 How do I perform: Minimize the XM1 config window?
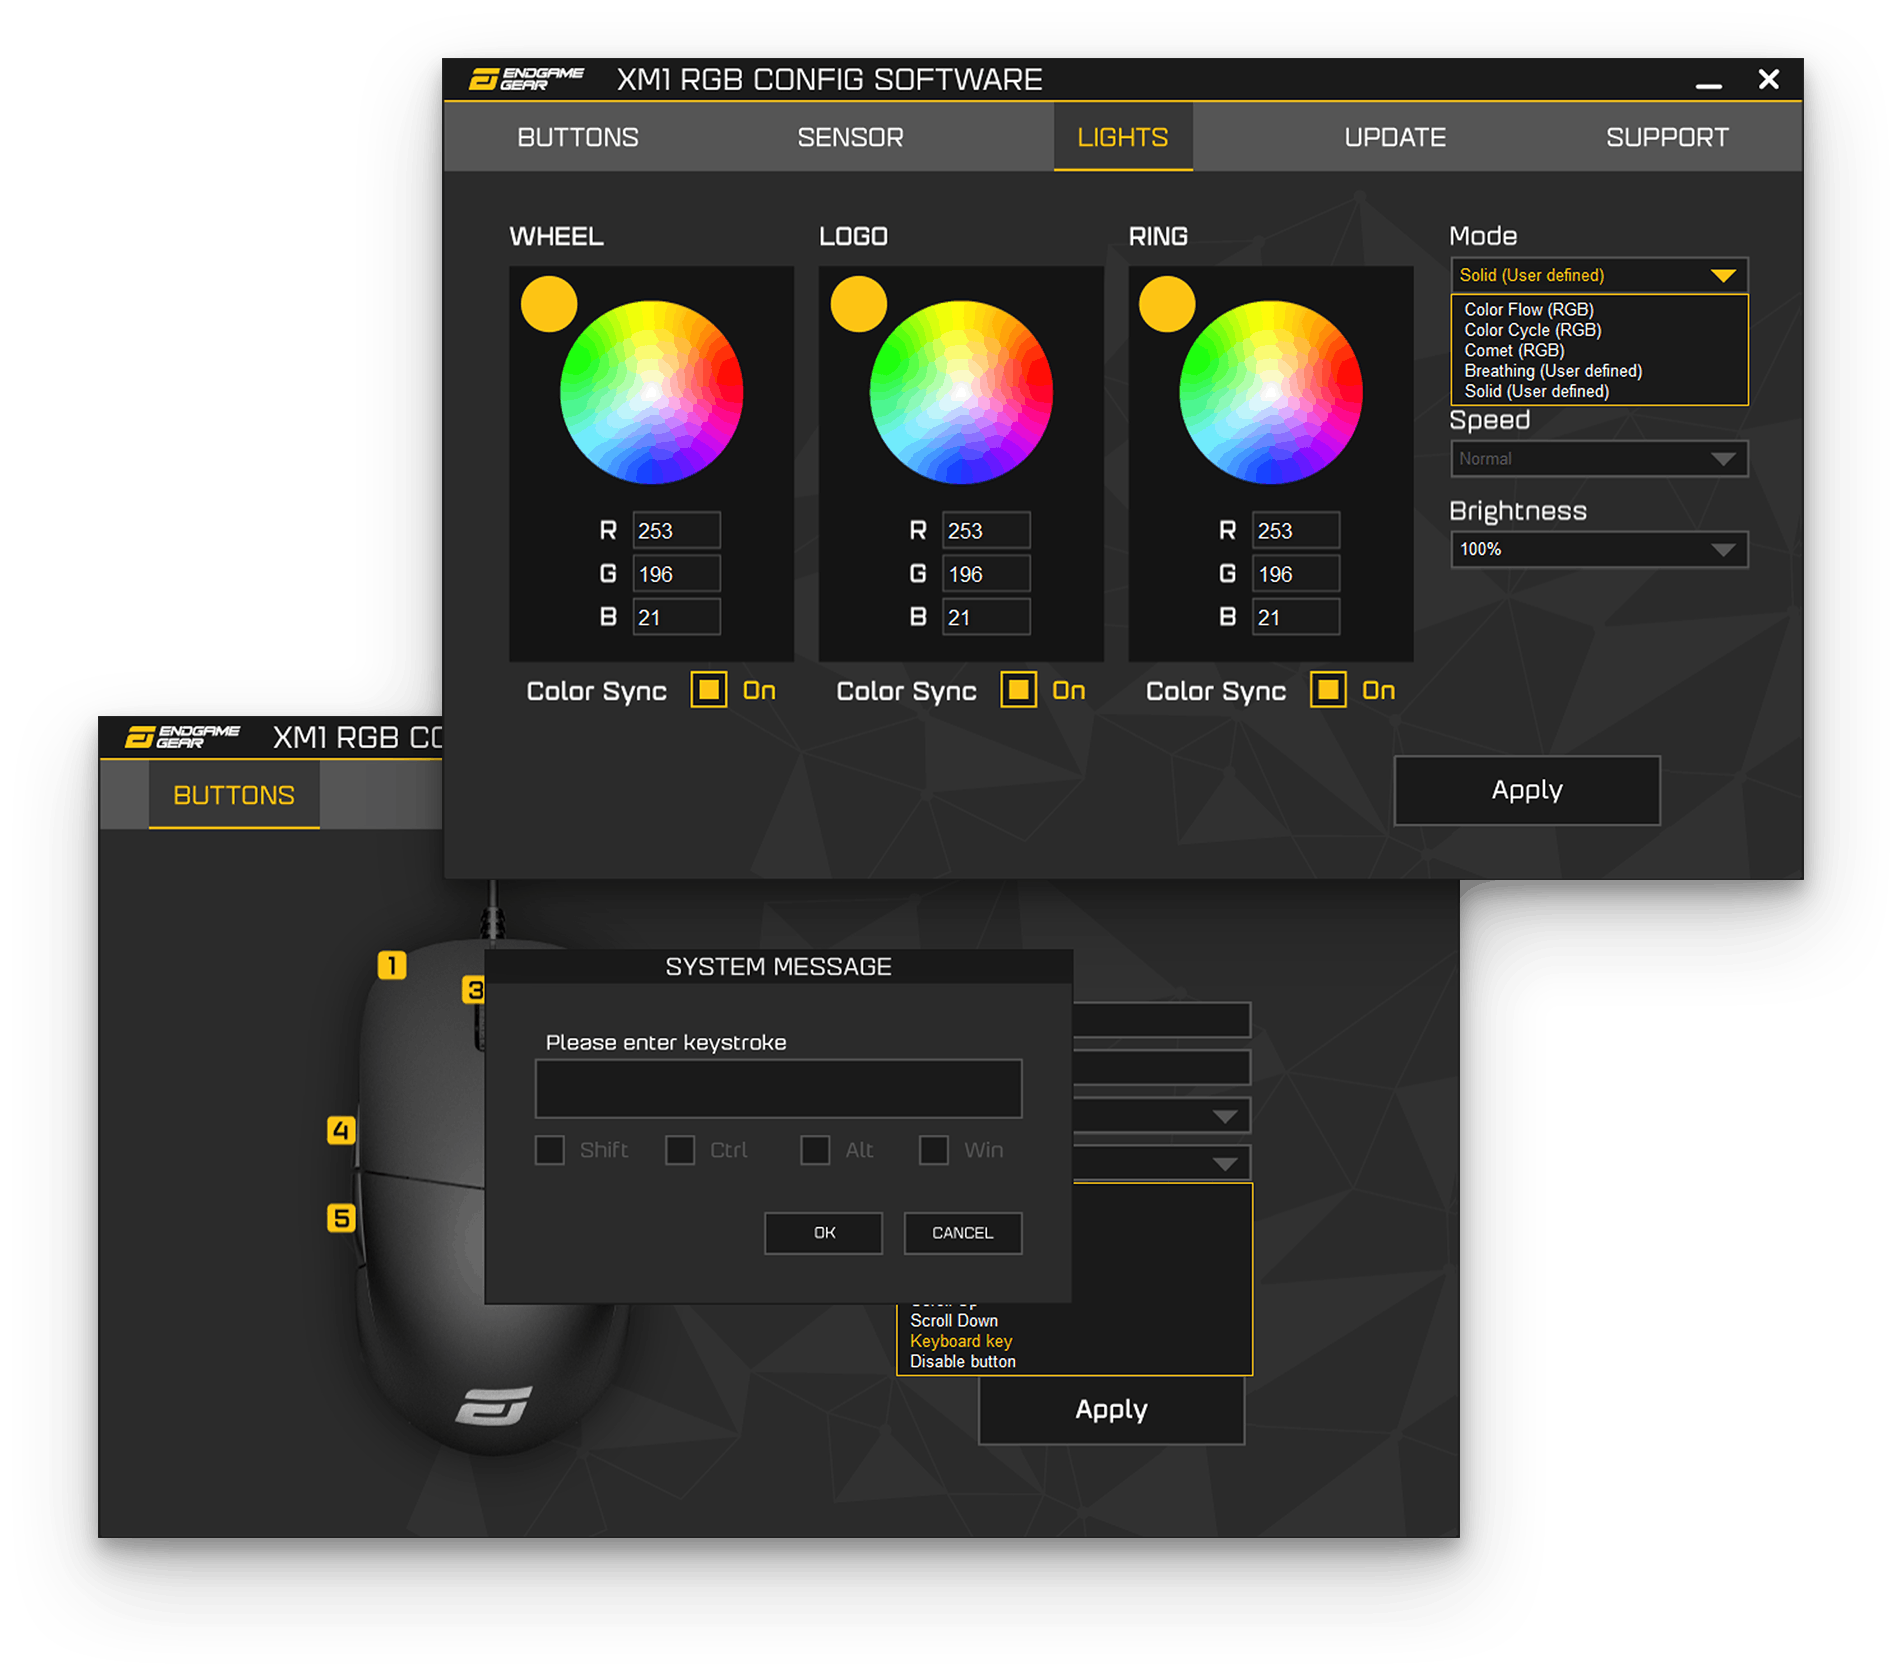click(1708, 81)
